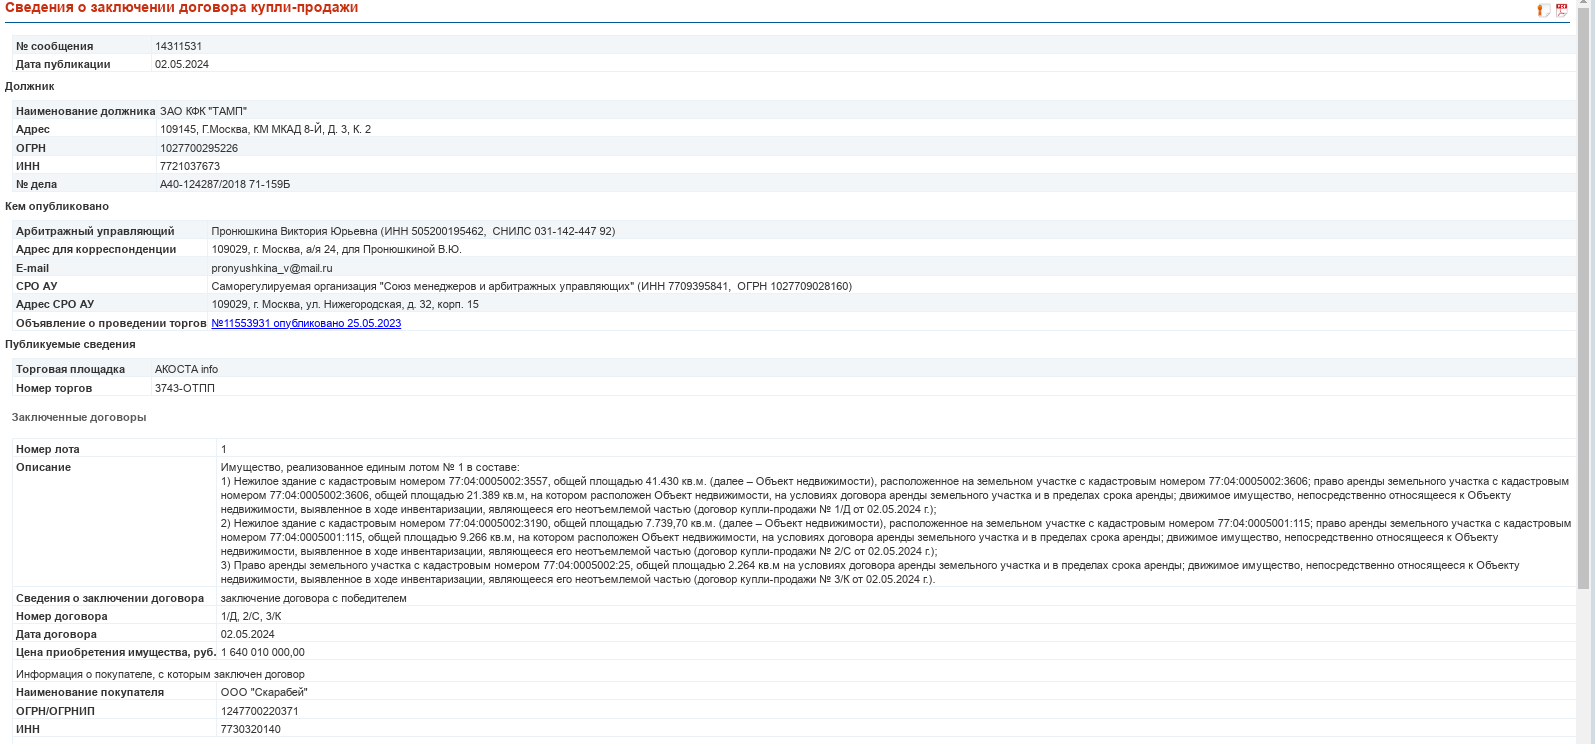Image resolution: width=1595 pixels, height=744 pixels.
Task: Select the price 1 640 010 000,00
Action: (x=263, y=652)
